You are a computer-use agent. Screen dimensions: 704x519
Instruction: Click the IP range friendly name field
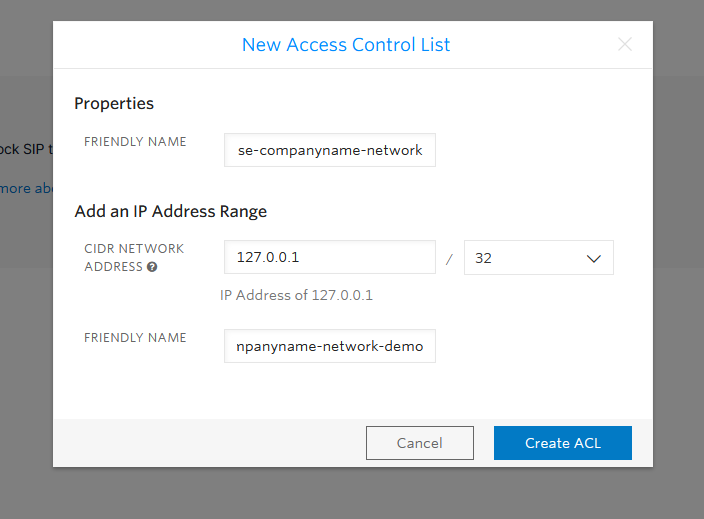coord(330,346)
